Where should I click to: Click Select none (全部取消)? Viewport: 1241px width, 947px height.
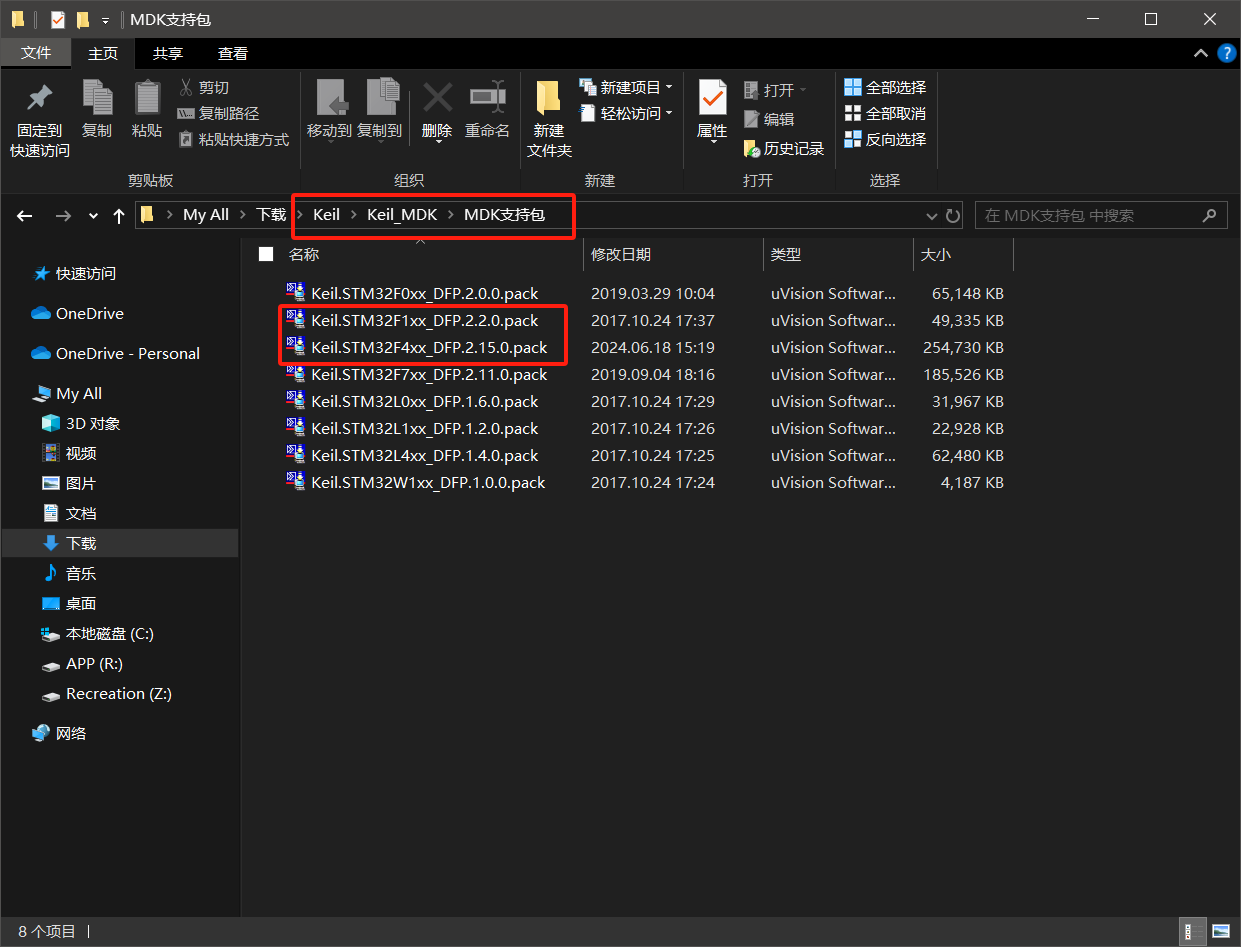886,114
